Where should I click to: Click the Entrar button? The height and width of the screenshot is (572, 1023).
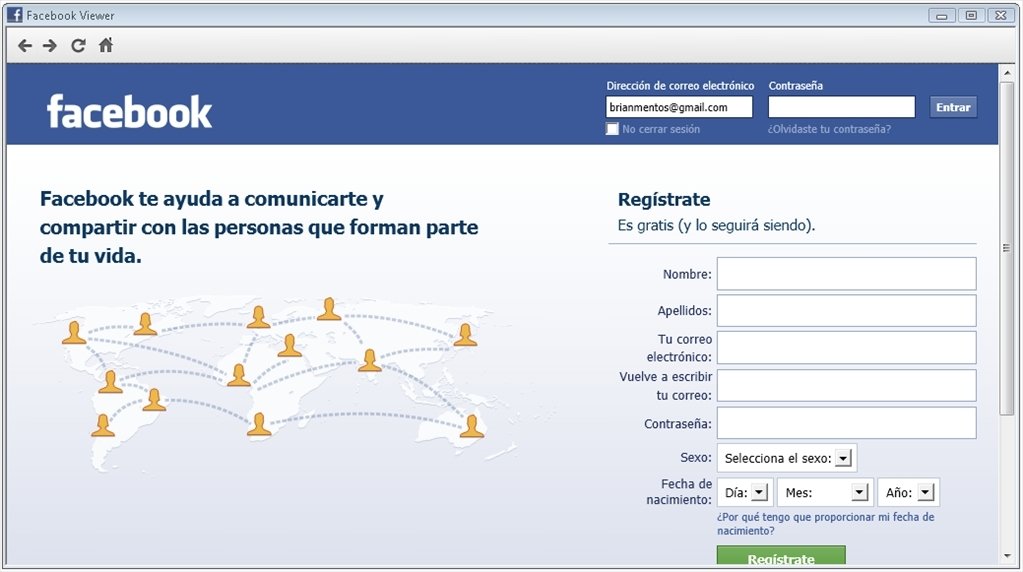(953, 107)
